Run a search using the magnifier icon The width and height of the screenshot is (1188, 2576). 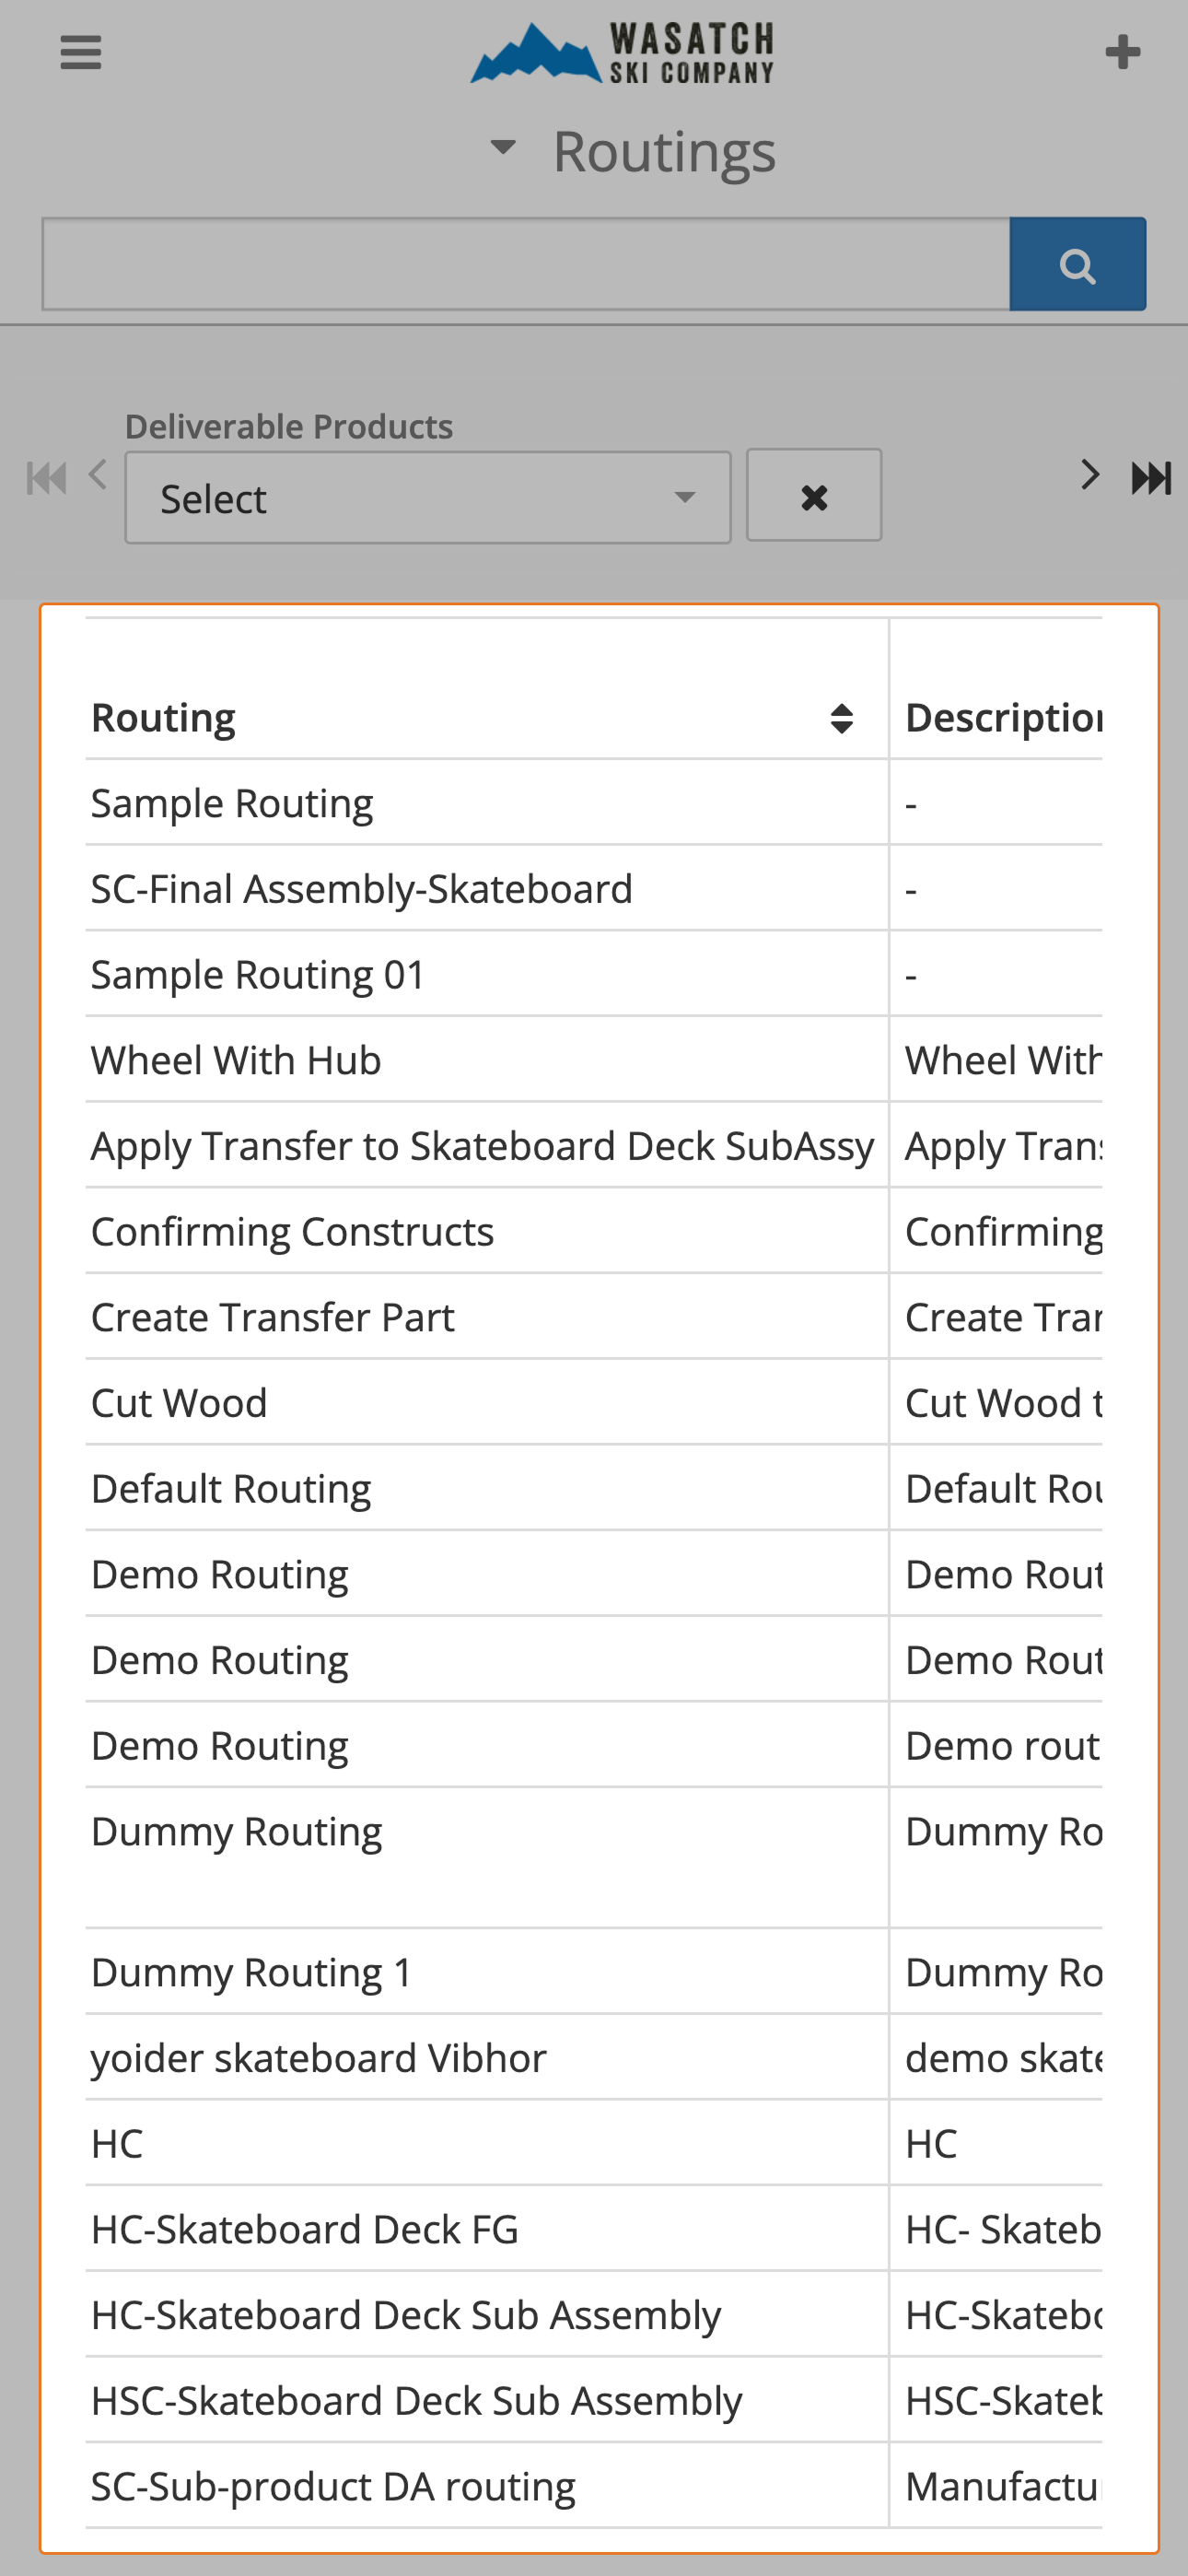[x=1078, y=264]
